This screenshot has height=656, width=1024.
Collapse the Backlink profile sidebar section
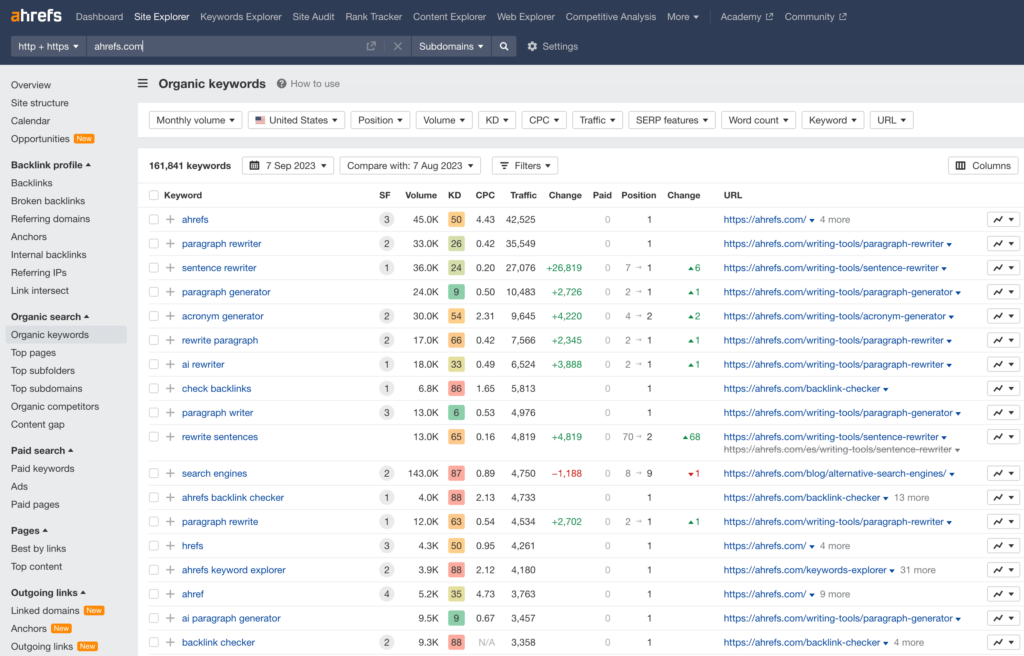click(51, 165)
